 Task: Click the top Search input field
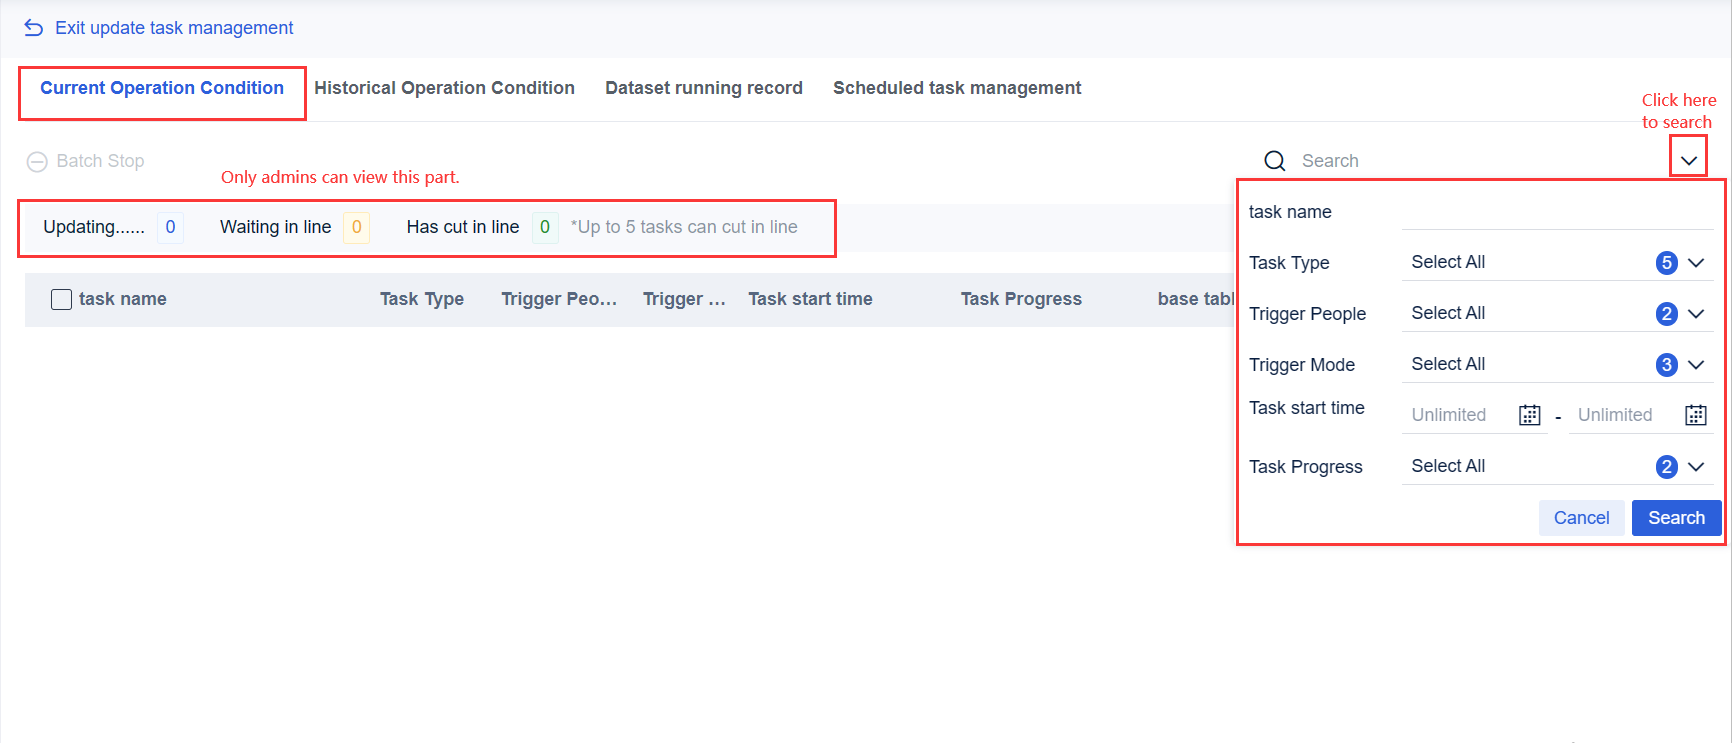[x=1480, y=161]
